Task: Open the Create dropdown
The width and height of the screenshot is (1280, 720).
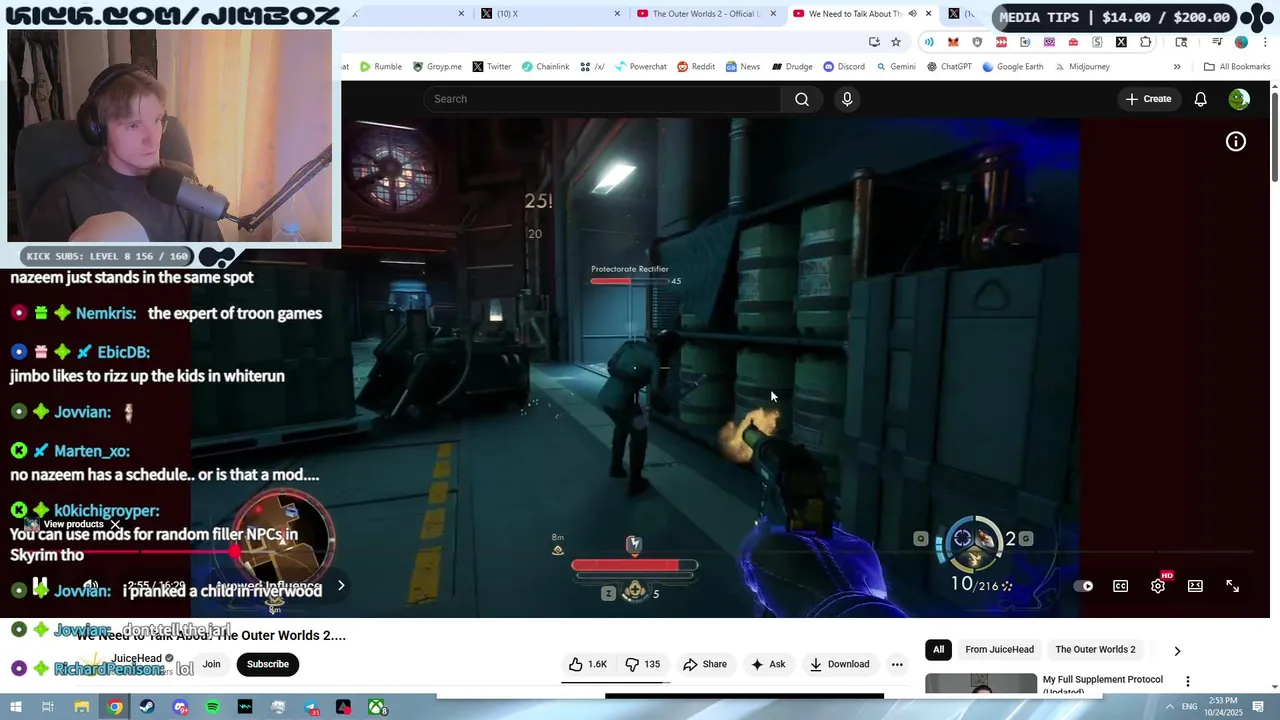Action: point(1148,99)
